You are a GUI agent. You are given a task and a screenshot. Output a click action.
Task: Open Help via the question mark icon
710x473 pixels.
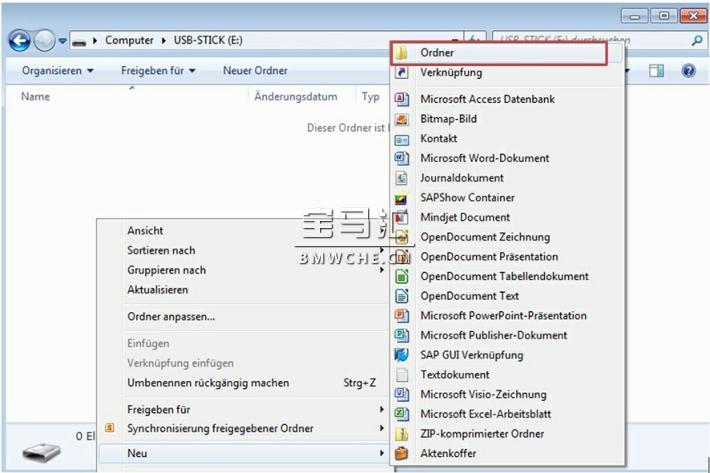click(688, 71)
